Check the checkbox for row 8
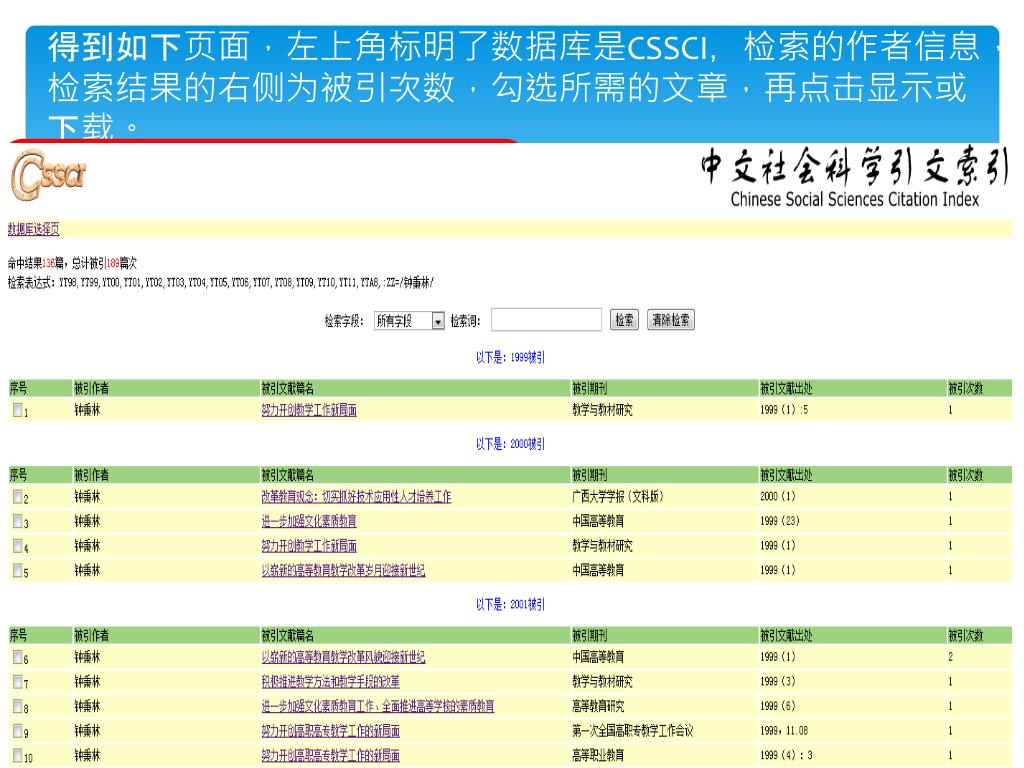The width and height of the screenshot is (1024, 768). tap(18, 706)
